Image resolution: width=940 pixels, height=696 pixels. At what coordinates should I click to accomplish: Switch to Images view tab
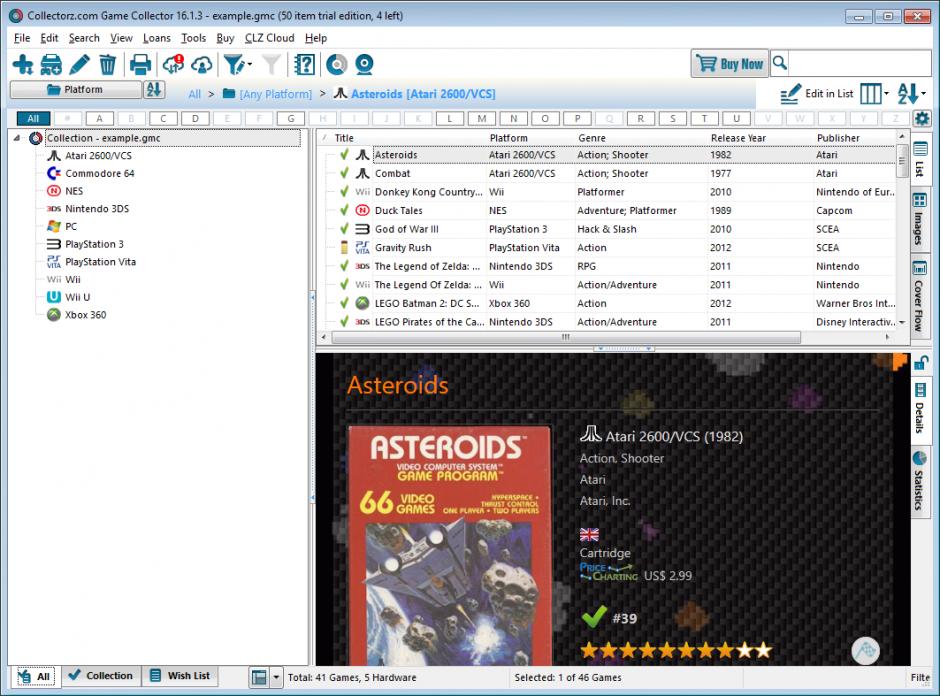tap(920, 219)
